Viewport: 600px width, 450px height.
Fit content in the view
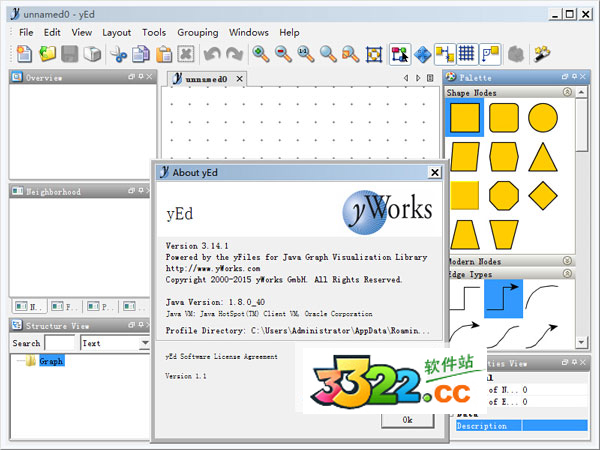click(x=374, y=54)
